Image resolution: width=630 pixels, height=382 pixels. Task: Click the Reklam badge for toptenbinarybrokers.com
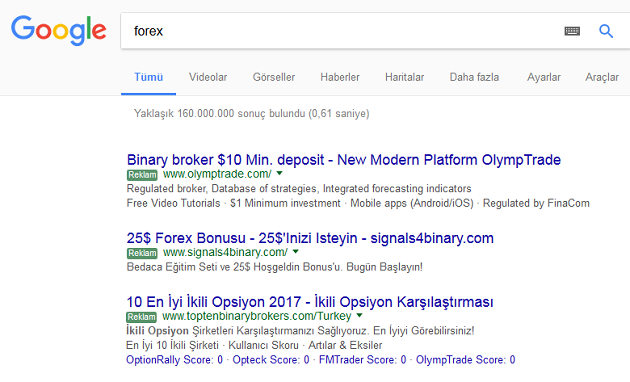pyautogui.click(x=141, y=317)
